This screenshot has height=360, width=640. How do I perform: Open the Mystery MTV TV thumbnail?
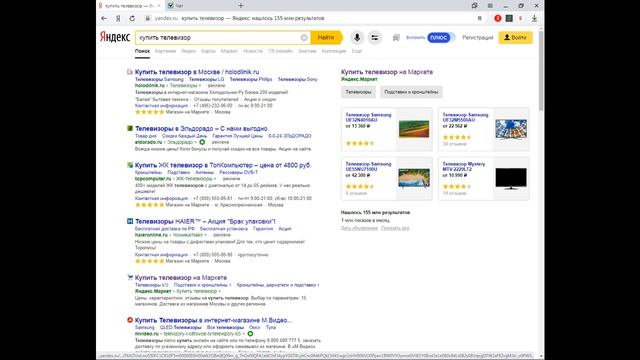[x=511, y=178]
